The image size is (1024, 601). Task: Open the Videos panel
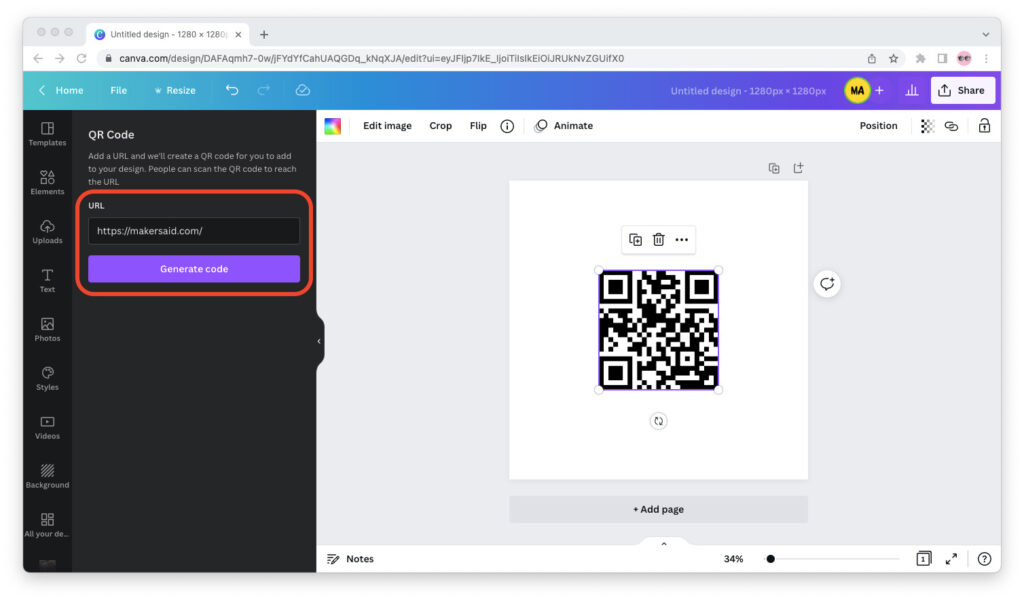pyautogui.click(x=47, y=427)
